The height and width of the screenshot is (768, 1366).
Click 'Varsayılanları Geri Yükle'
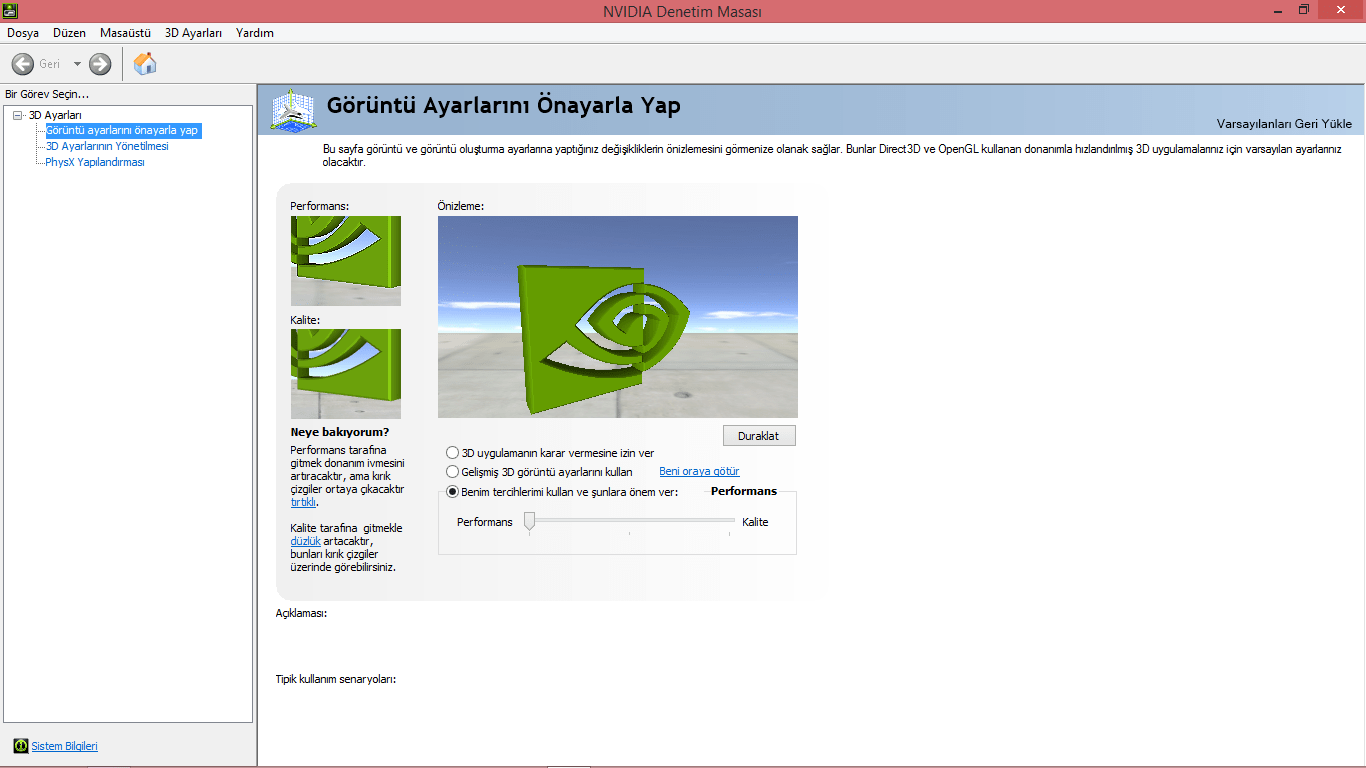1283,122
